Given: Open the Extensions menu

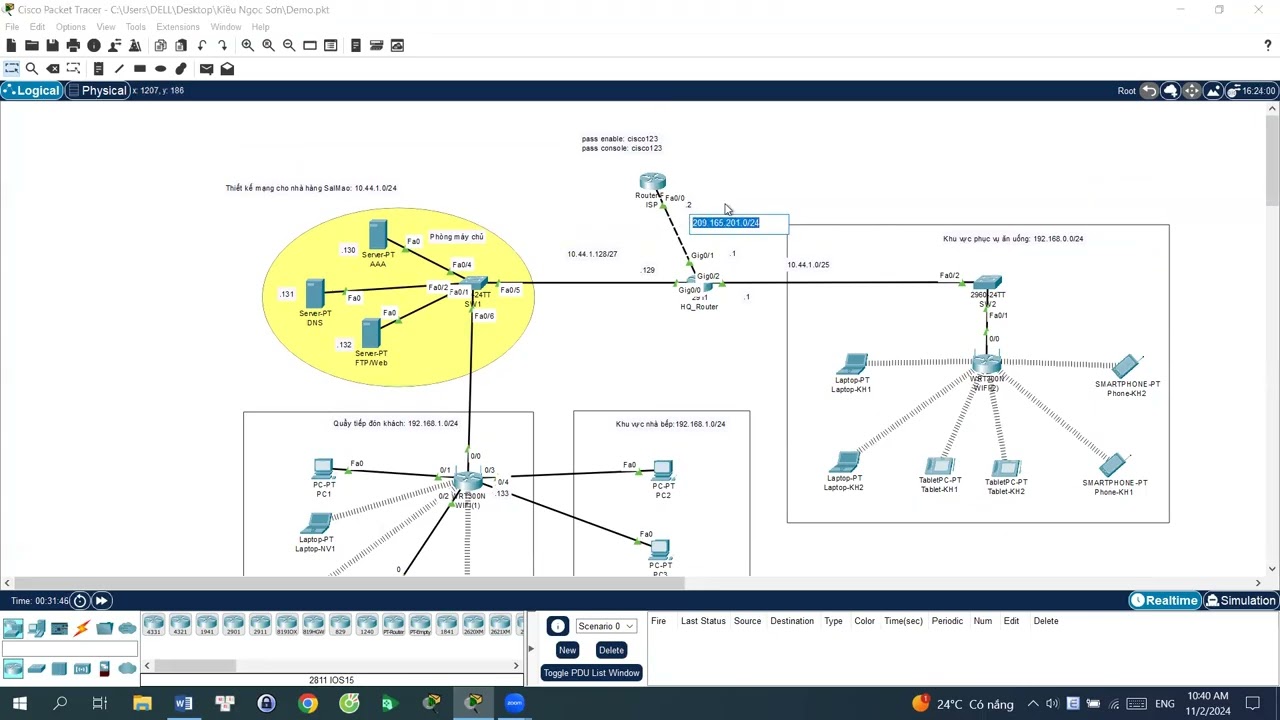Looking at the screenshot, I should point(178,27).
